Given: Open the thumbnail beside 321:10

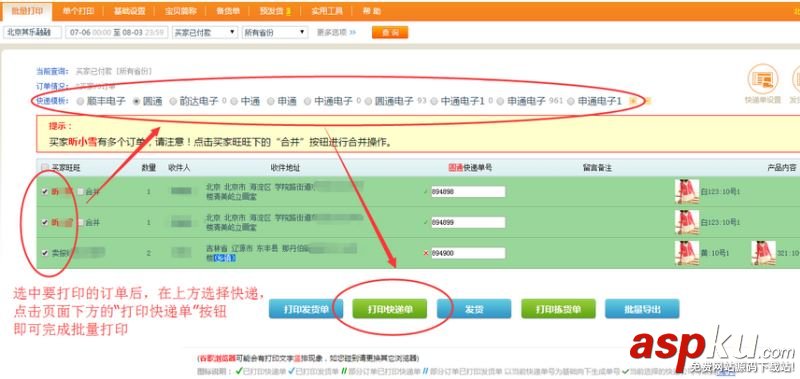Looking at the screenshot, I should (763, 253).
